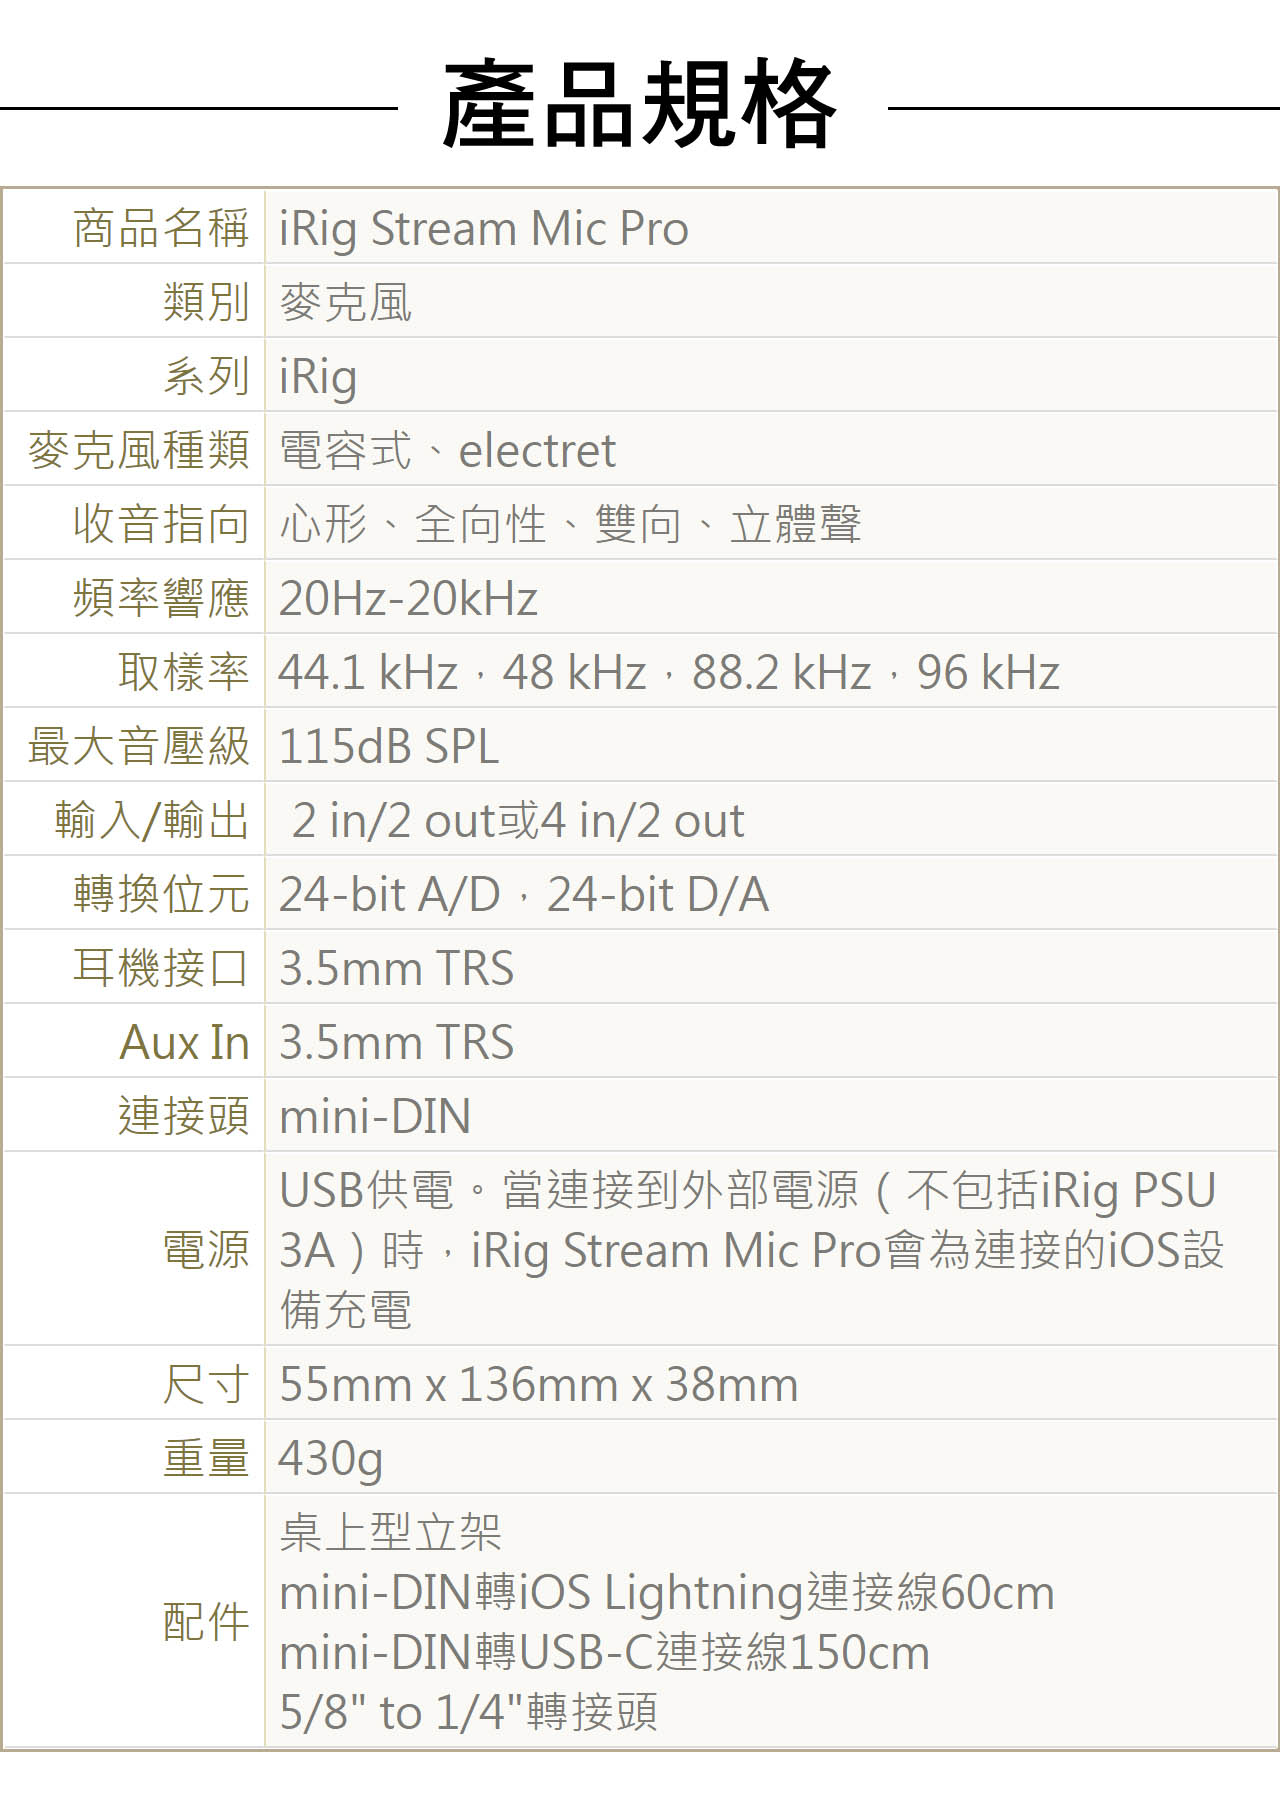Click the 麥克風種類 row label
1280x1820 pixels.
click(x=139, y=450)
